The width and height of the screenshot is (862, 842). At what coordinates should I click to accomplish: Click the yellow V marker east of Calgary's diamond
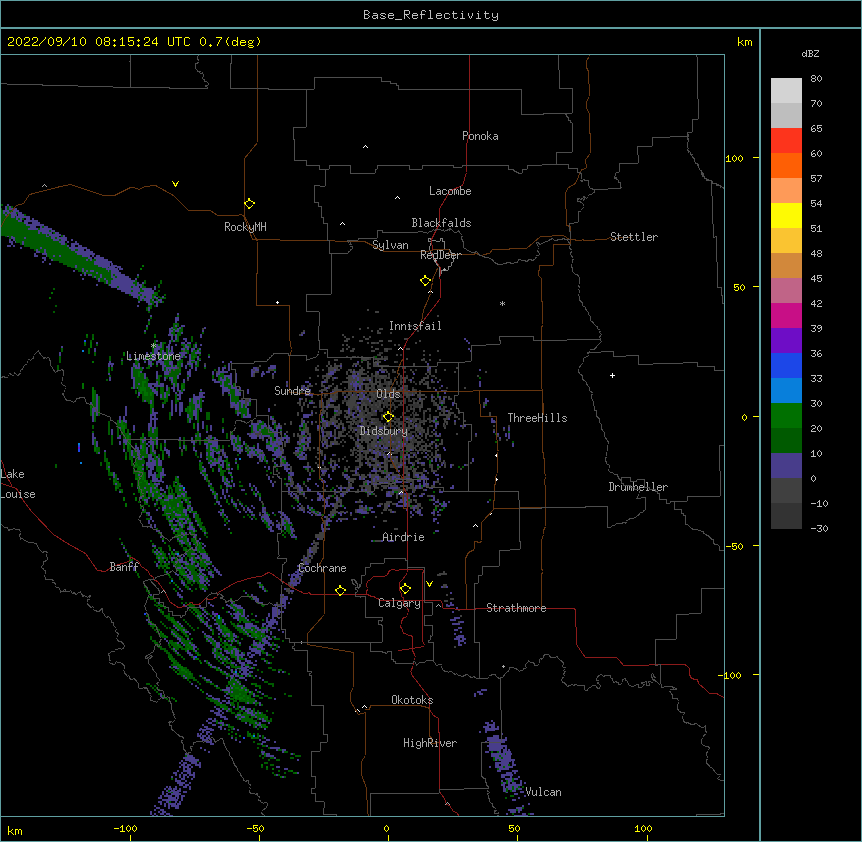coord(429,584)
